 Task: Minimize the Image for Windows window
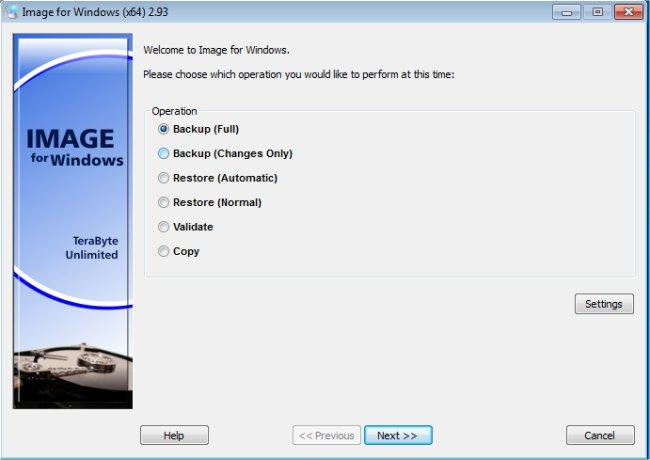point(566,12)
